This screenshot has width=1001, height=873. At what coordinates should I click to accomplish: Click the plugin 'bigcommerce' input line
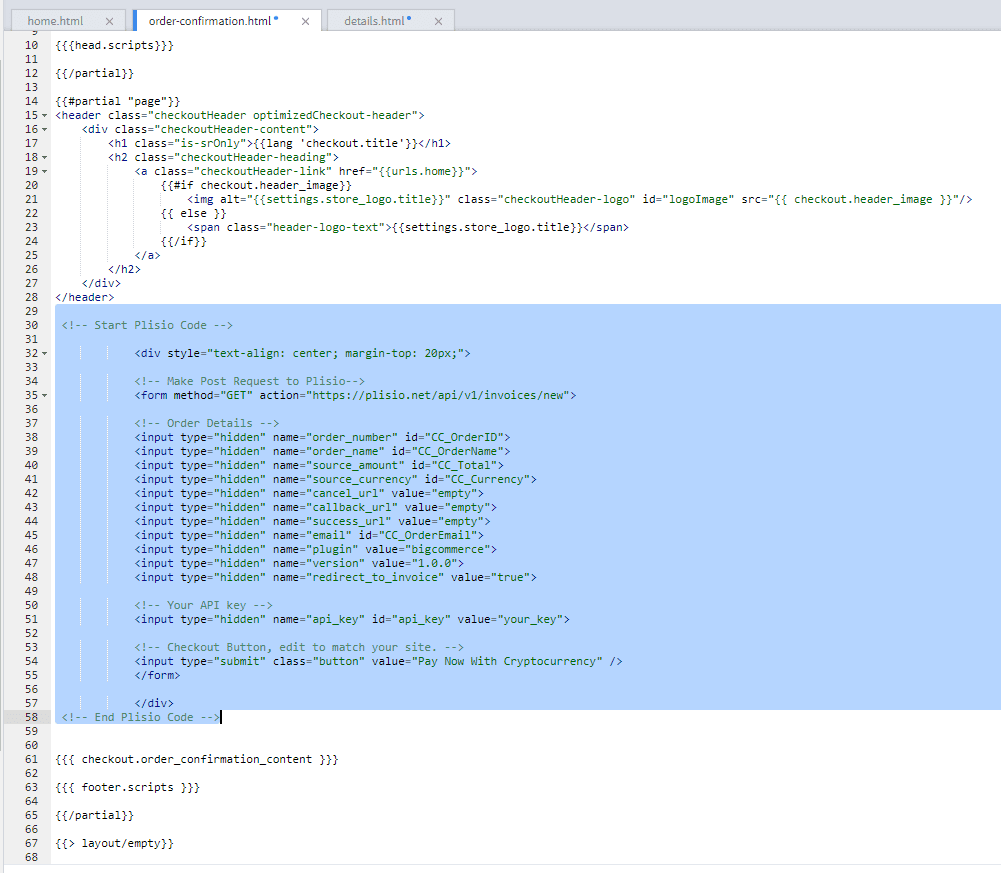tap(315, 549)
